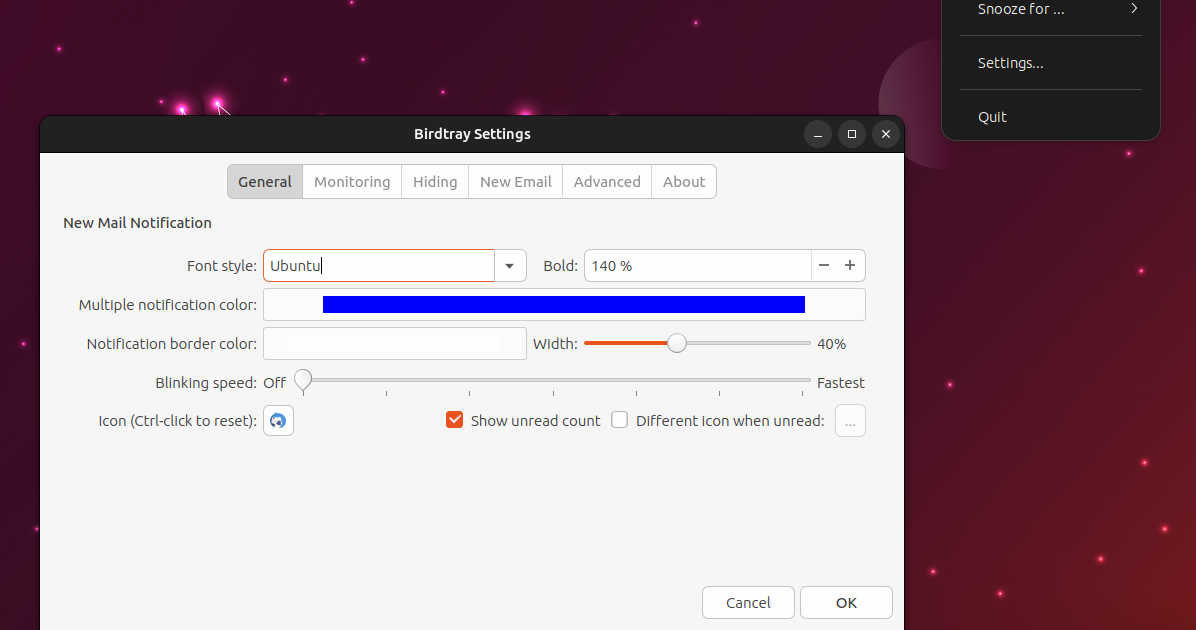
Task: Increase Bold percentage with plus stepper
Action: [x=849, y=265]
